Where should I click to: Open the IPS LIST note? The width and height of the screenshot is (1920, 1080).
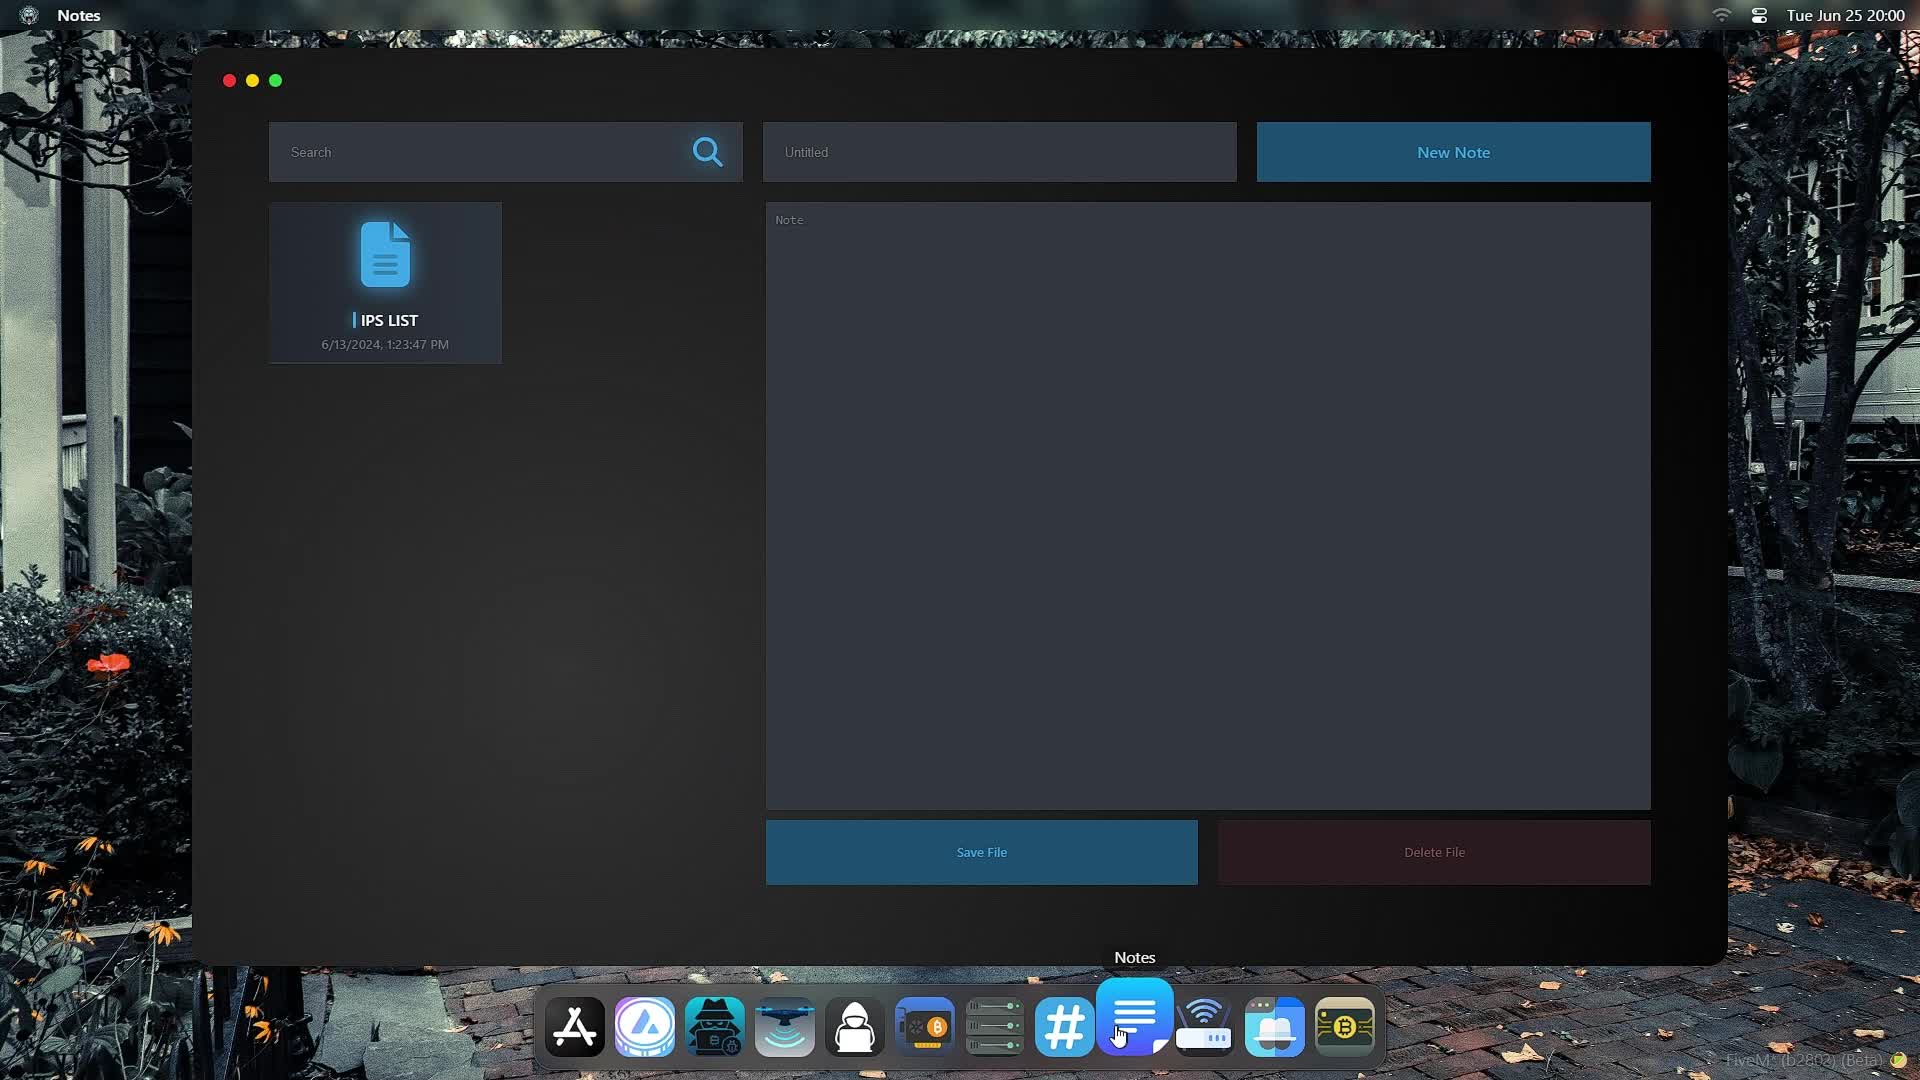pos(385,283)
